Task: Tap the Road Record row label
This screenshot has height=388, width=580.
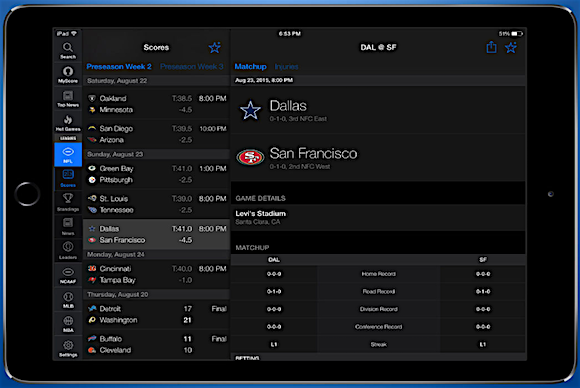Action: pos(378,291)
